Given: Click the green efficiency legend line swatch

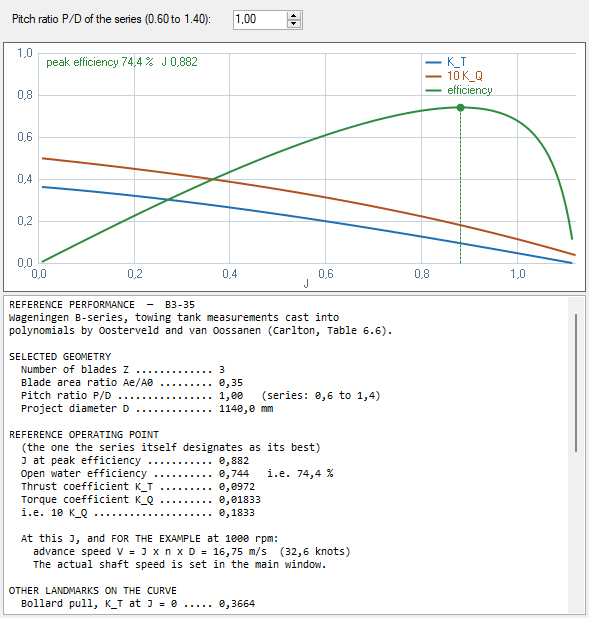Looking at the screenshot, I should (x=433, y=90).
